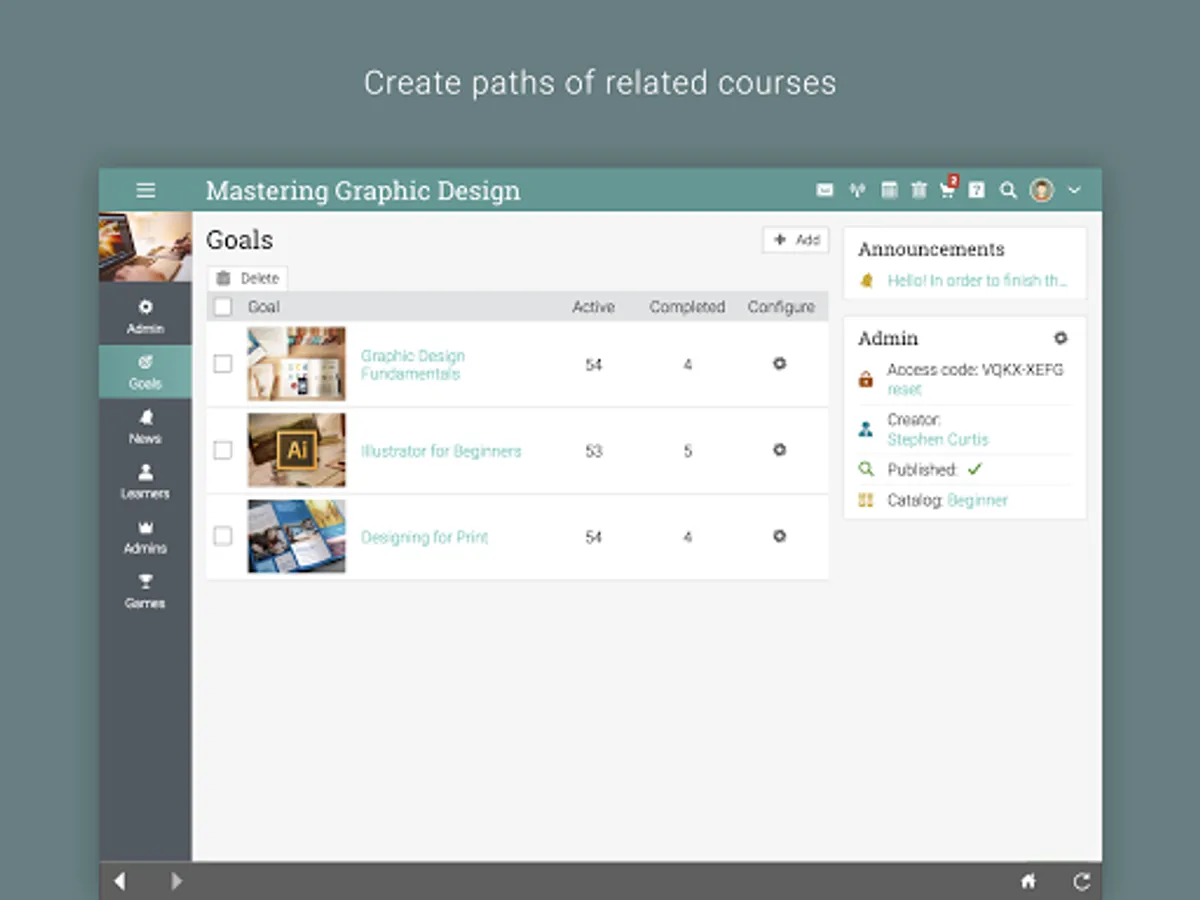This screenshot has width=1200, height=900.
Task: Click the home icon in bottom bar
Action: [1028, 881]
